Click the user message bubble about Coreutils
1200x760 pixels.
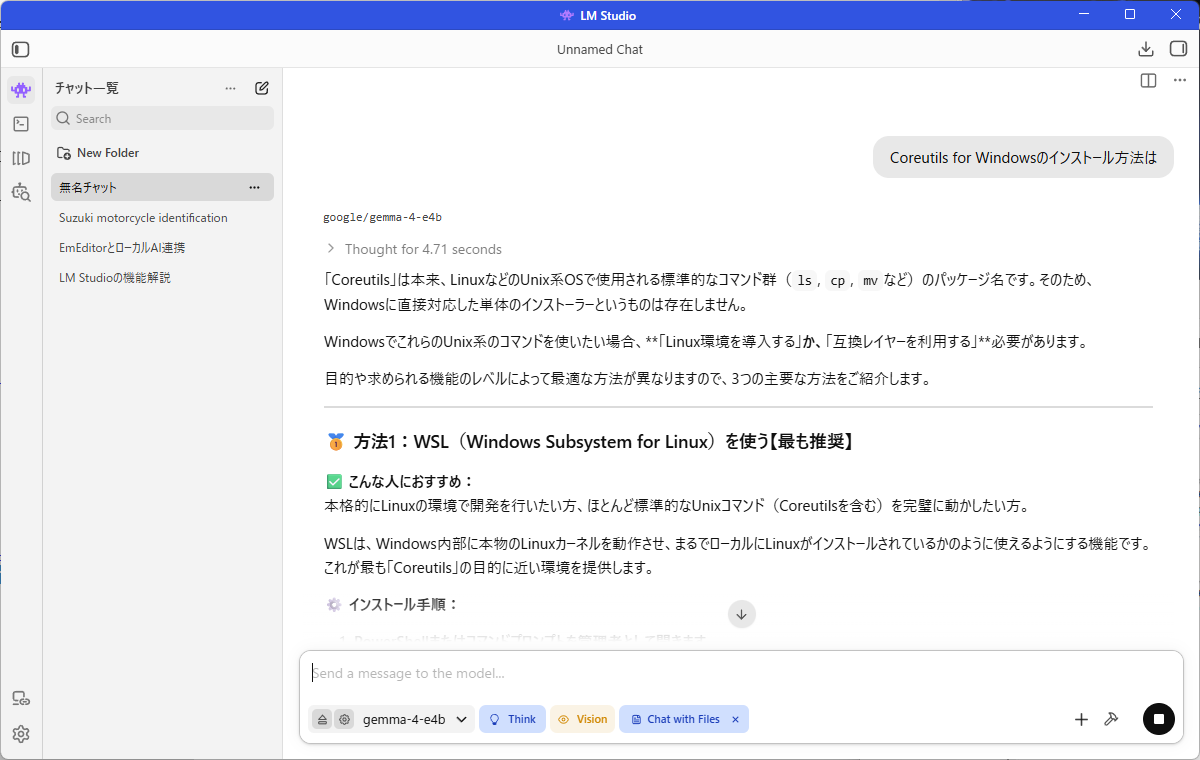tap(1023, 157)
